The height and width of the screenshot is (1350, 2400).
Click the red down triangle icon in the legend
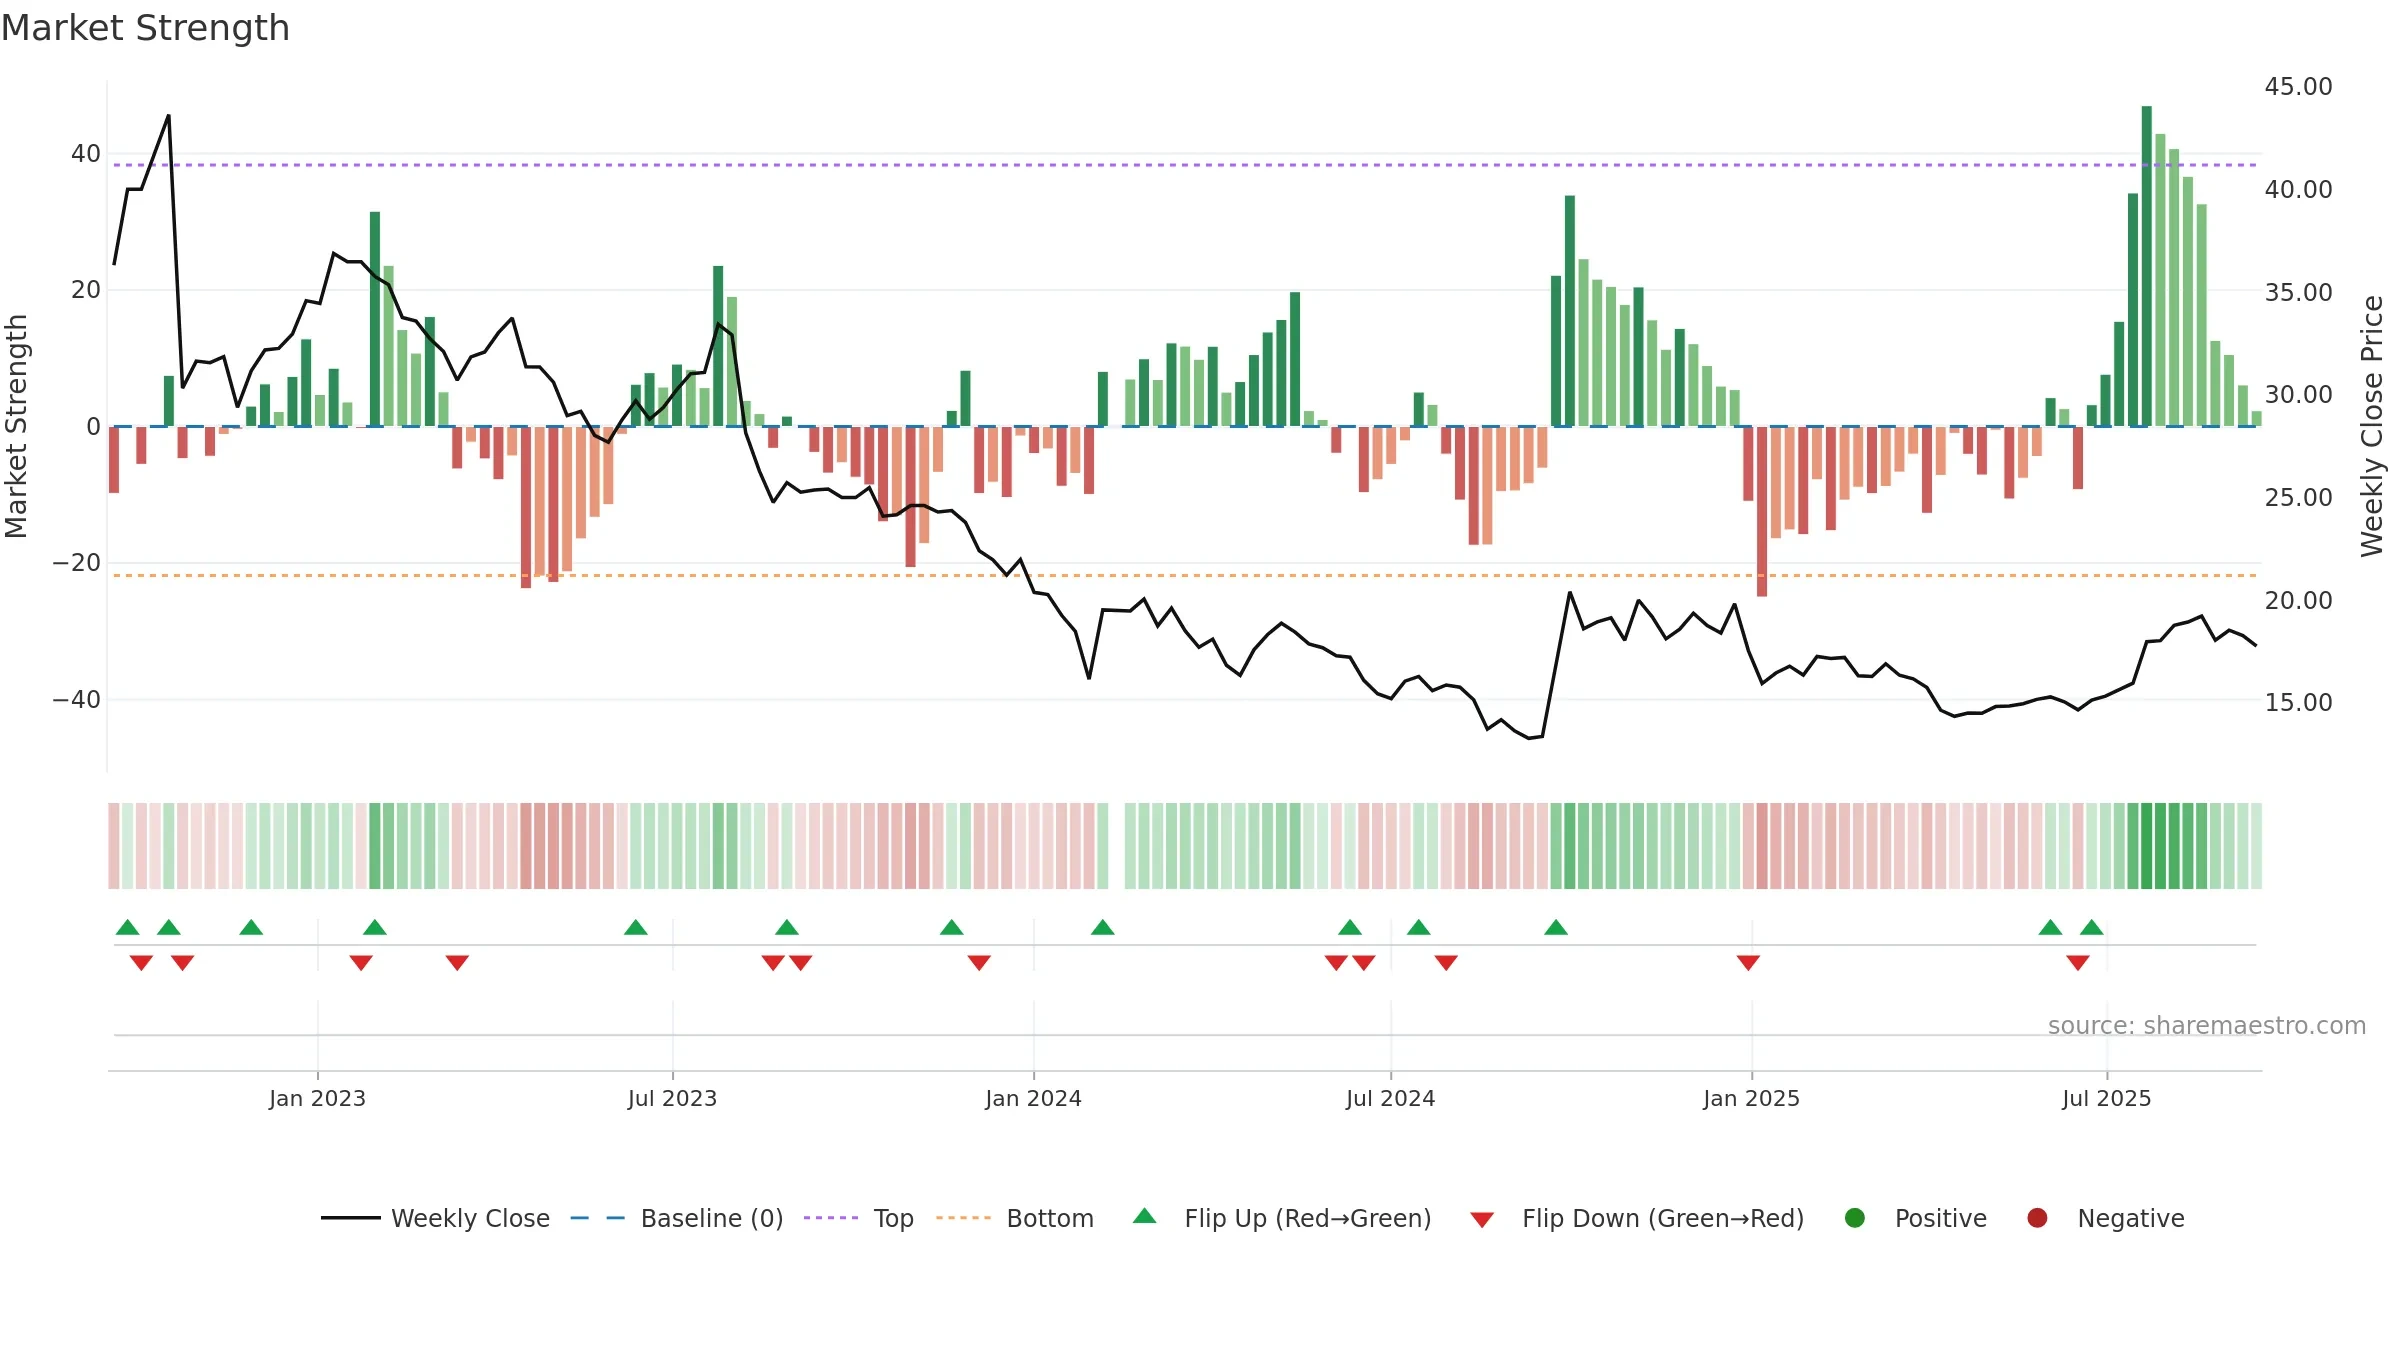(x=1483, y=1220)
